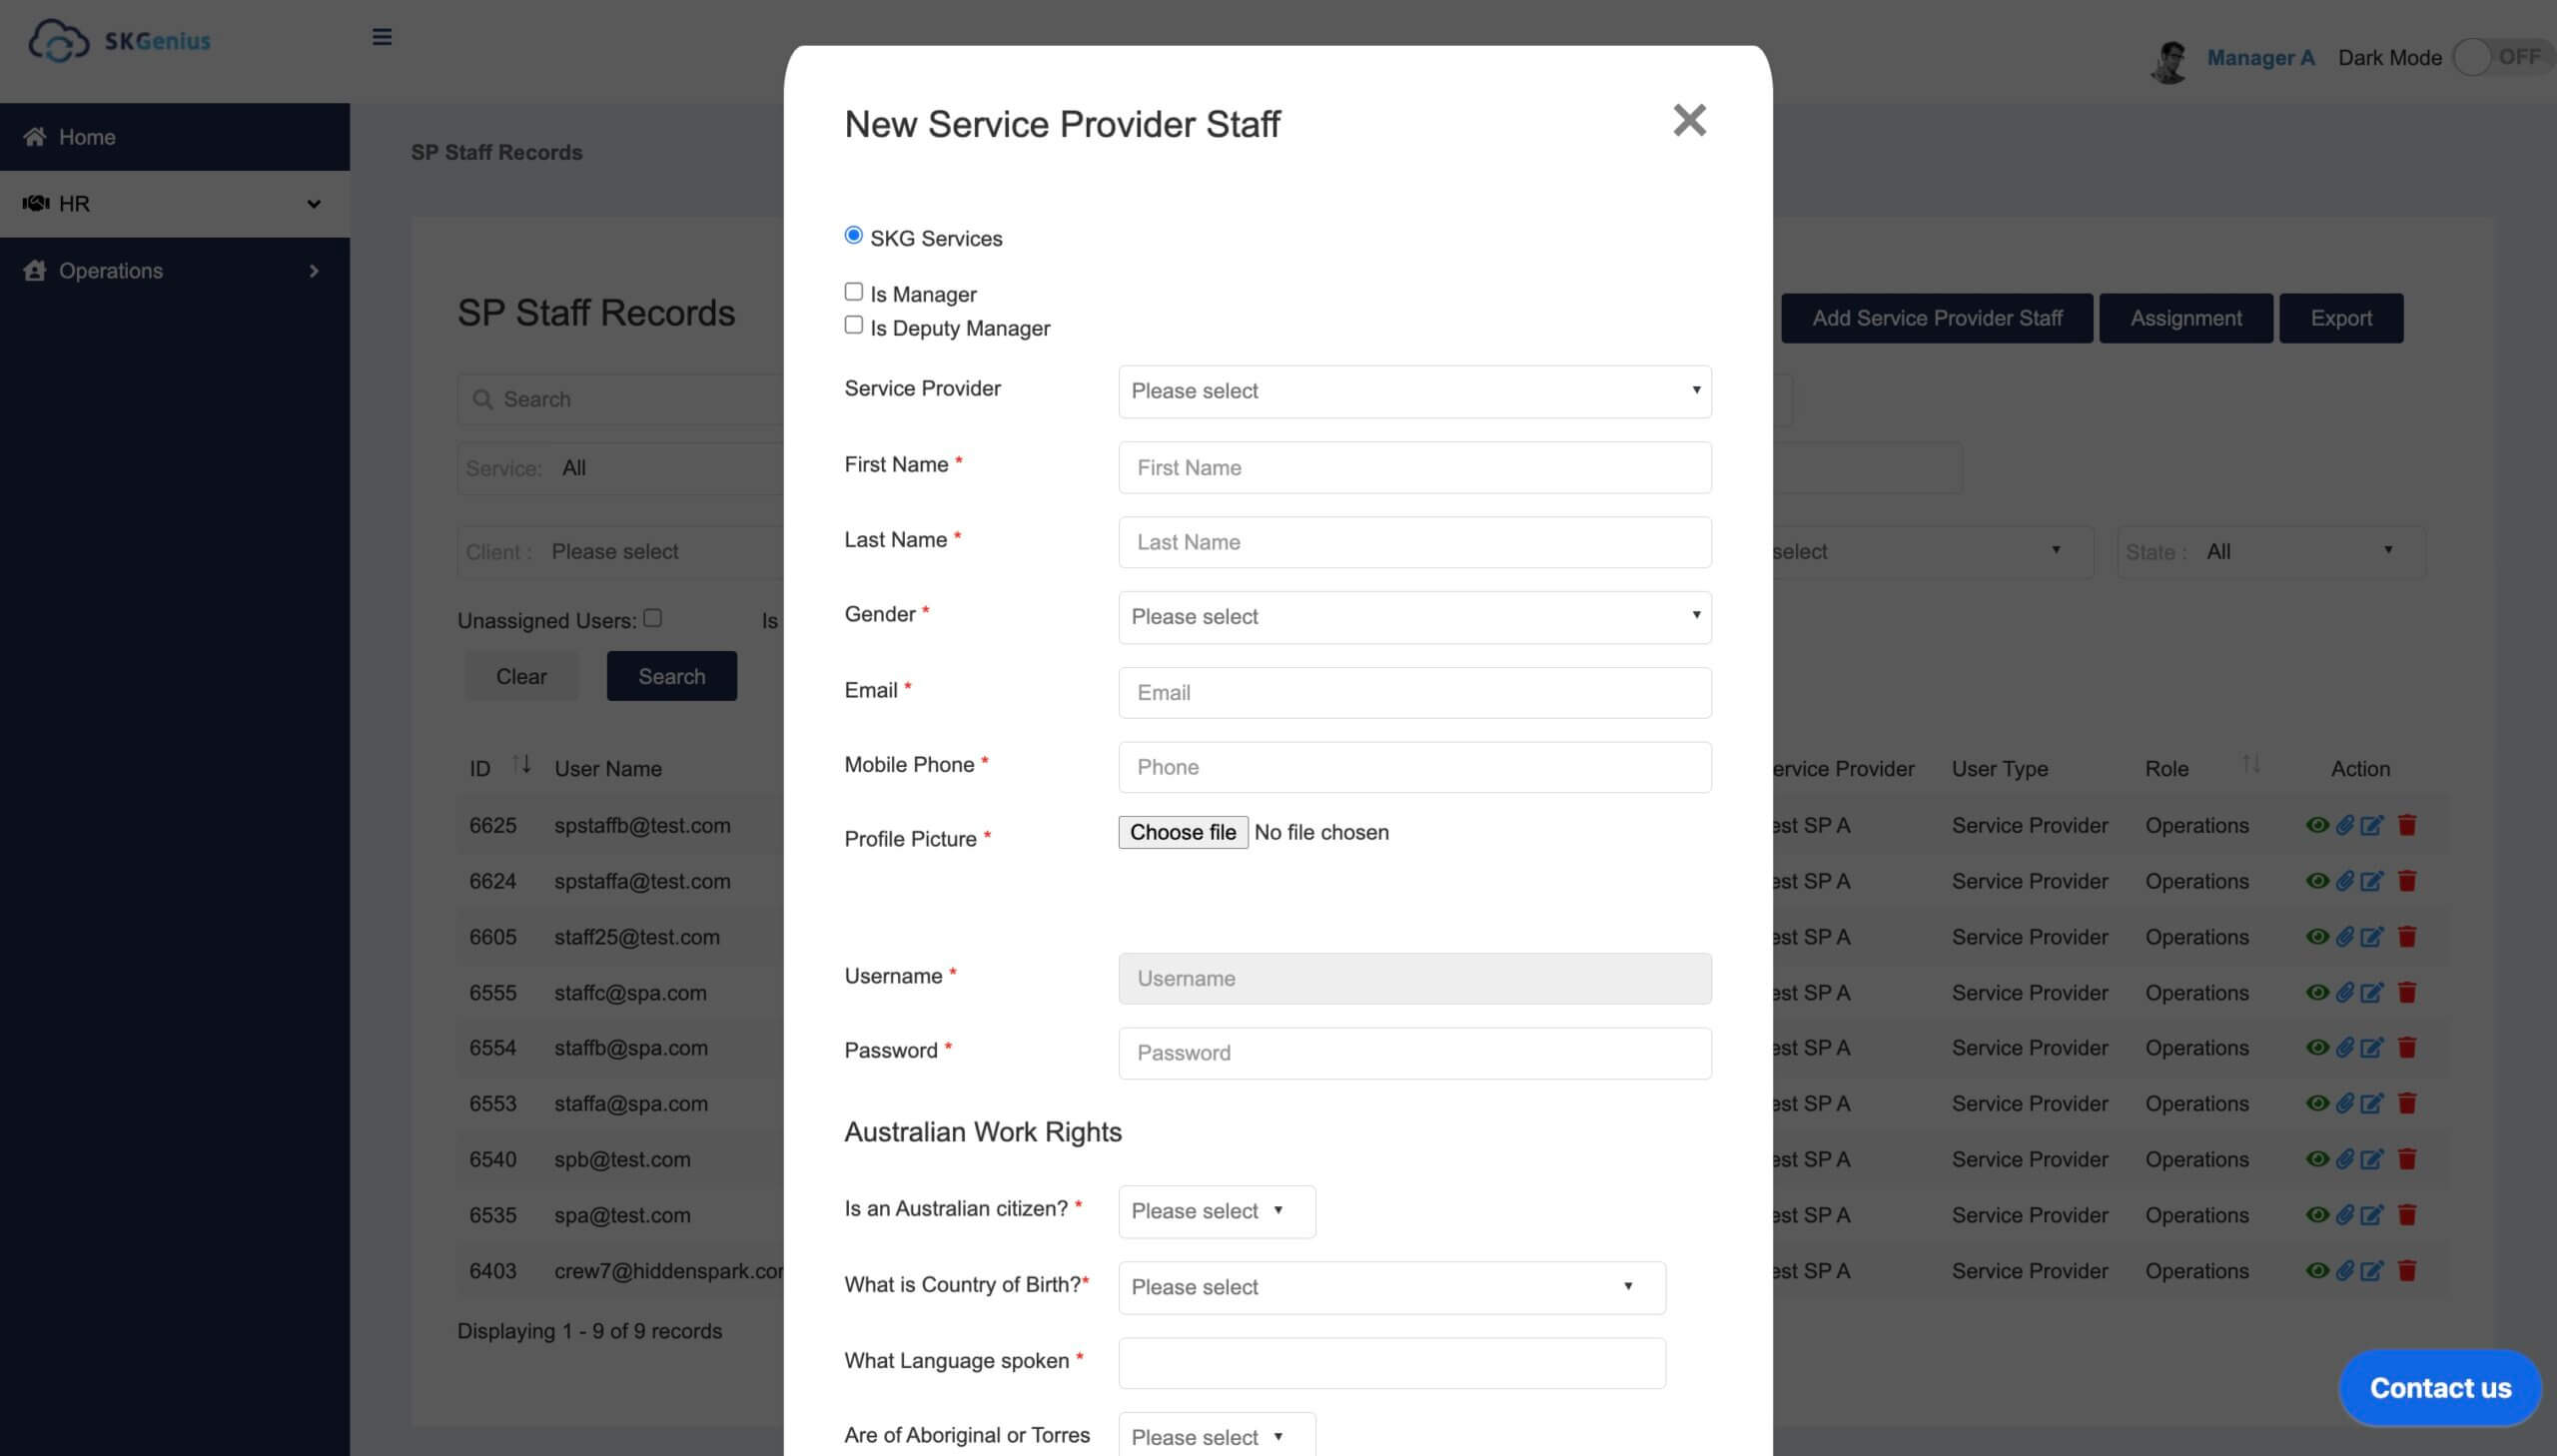Viewport: 2557px width, 1456px height.
Task: Click the view eye icon for record 6625
Action: pos(2316,825)
